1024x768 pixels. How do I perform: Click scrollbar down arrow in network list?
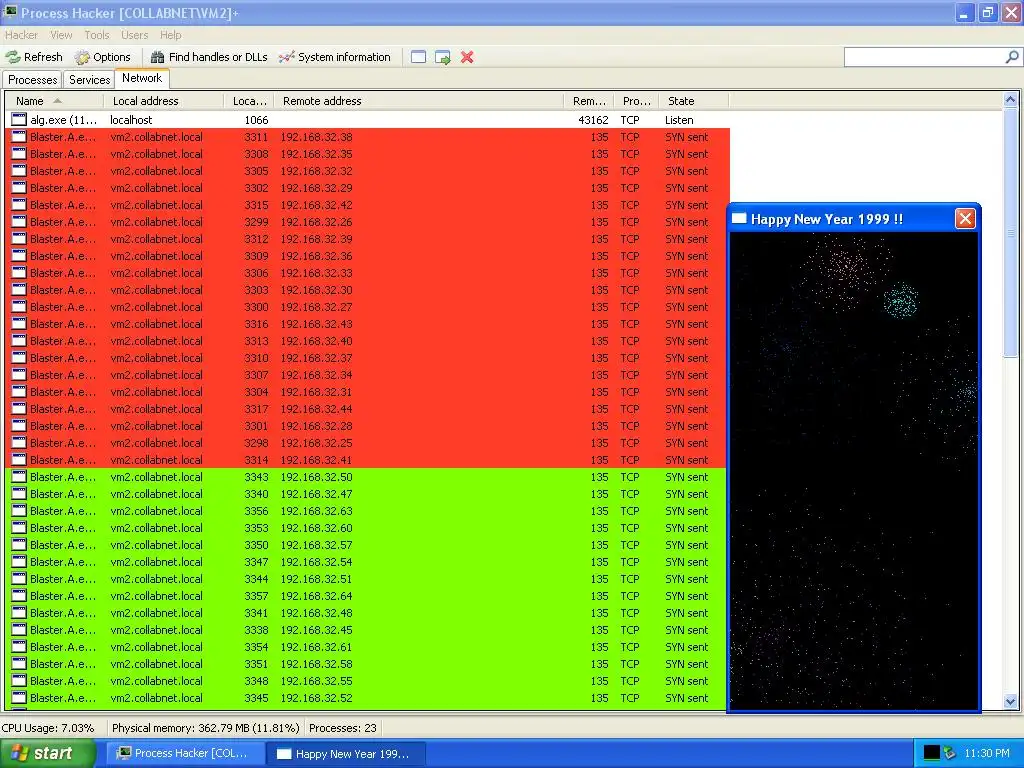(x=1010, y=702)
